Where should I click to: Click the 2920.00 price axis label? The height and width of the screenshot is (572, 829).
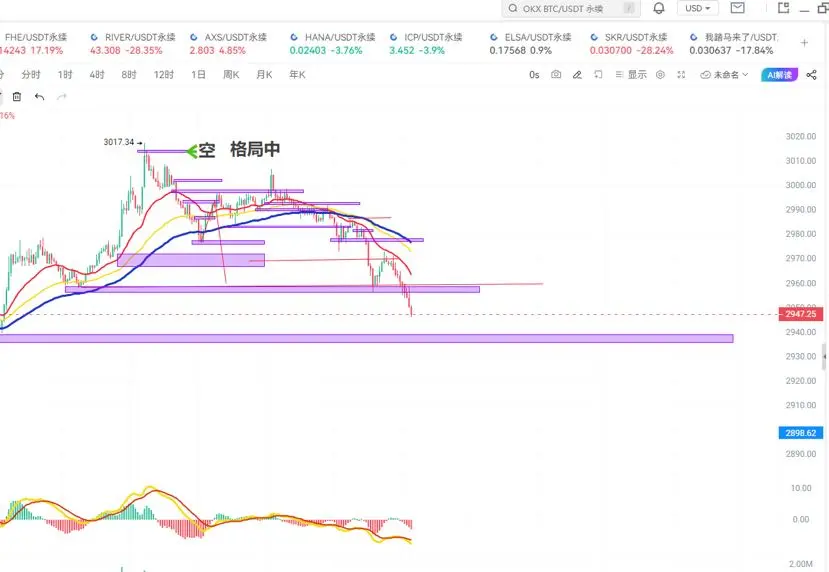tap(800, 381)
